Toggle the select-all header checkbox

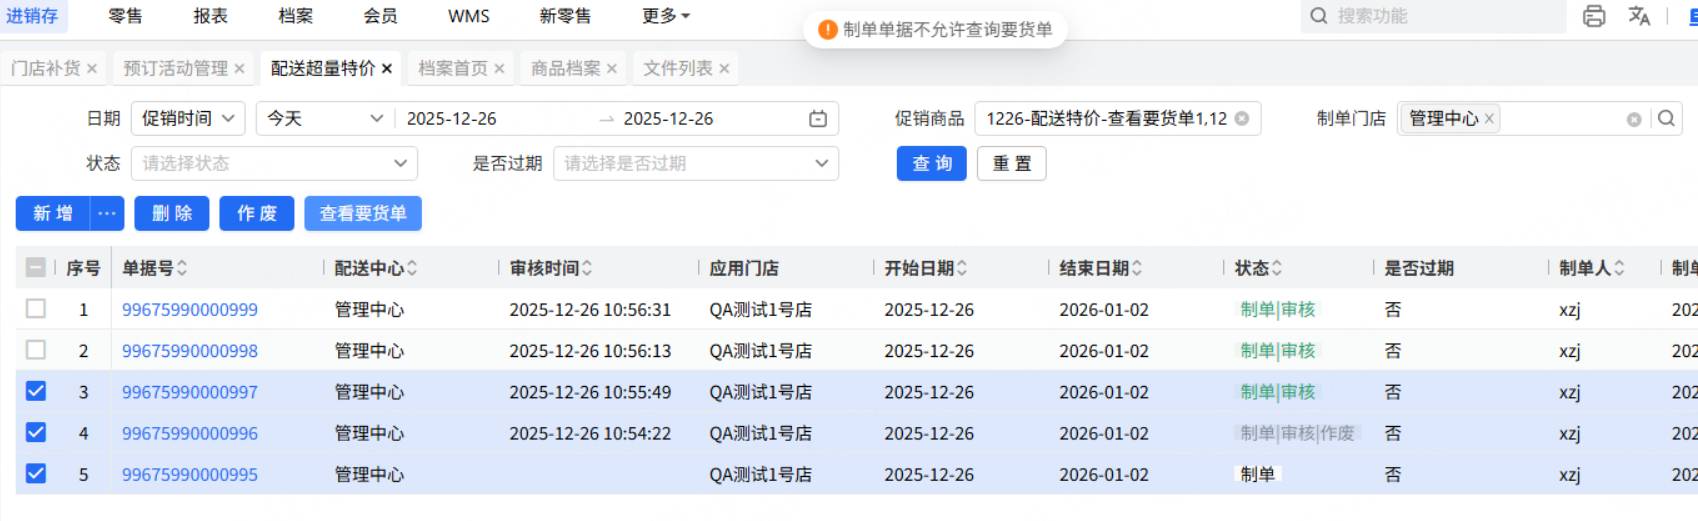pos(36,268)
